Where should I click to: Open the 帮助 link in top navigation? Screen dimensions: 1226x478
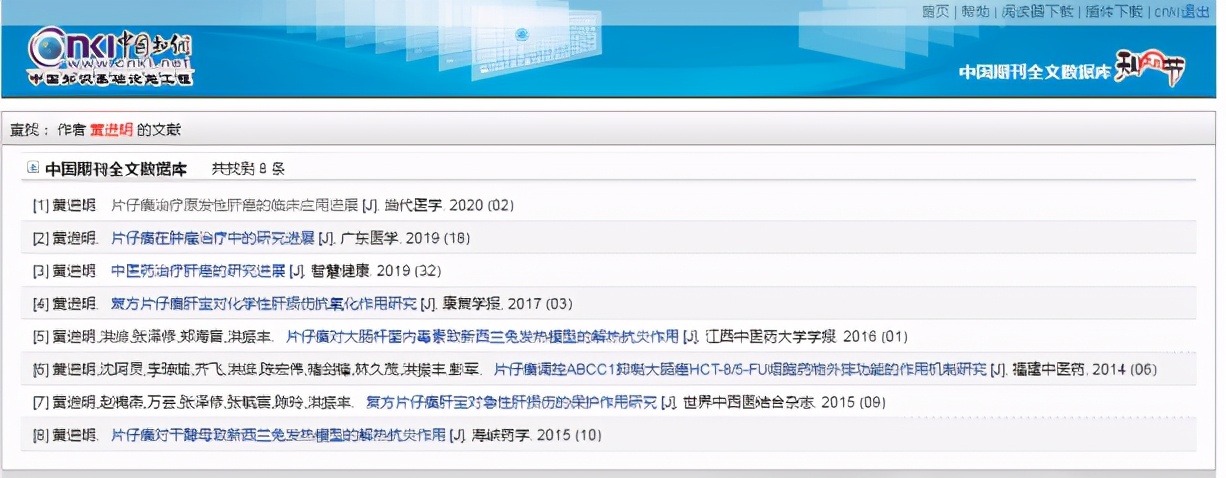click(x=975, y=11)
